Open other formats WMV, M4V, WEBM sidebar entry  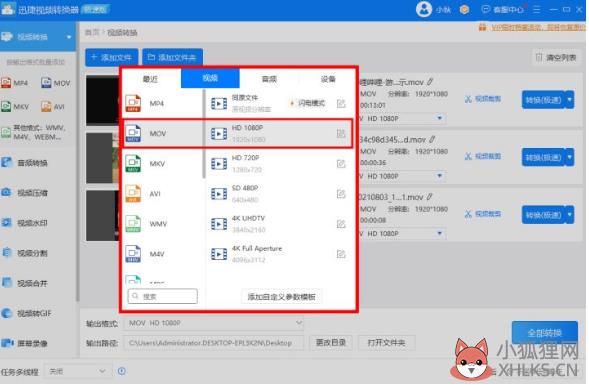(34, 132)
